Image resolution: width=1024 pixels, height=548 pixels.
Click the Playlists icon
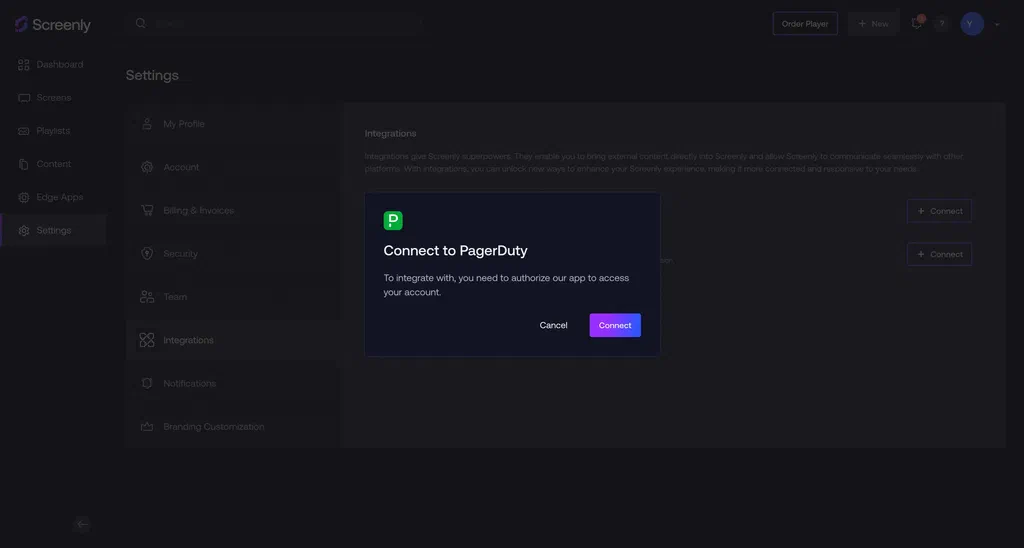coord(24,131)
